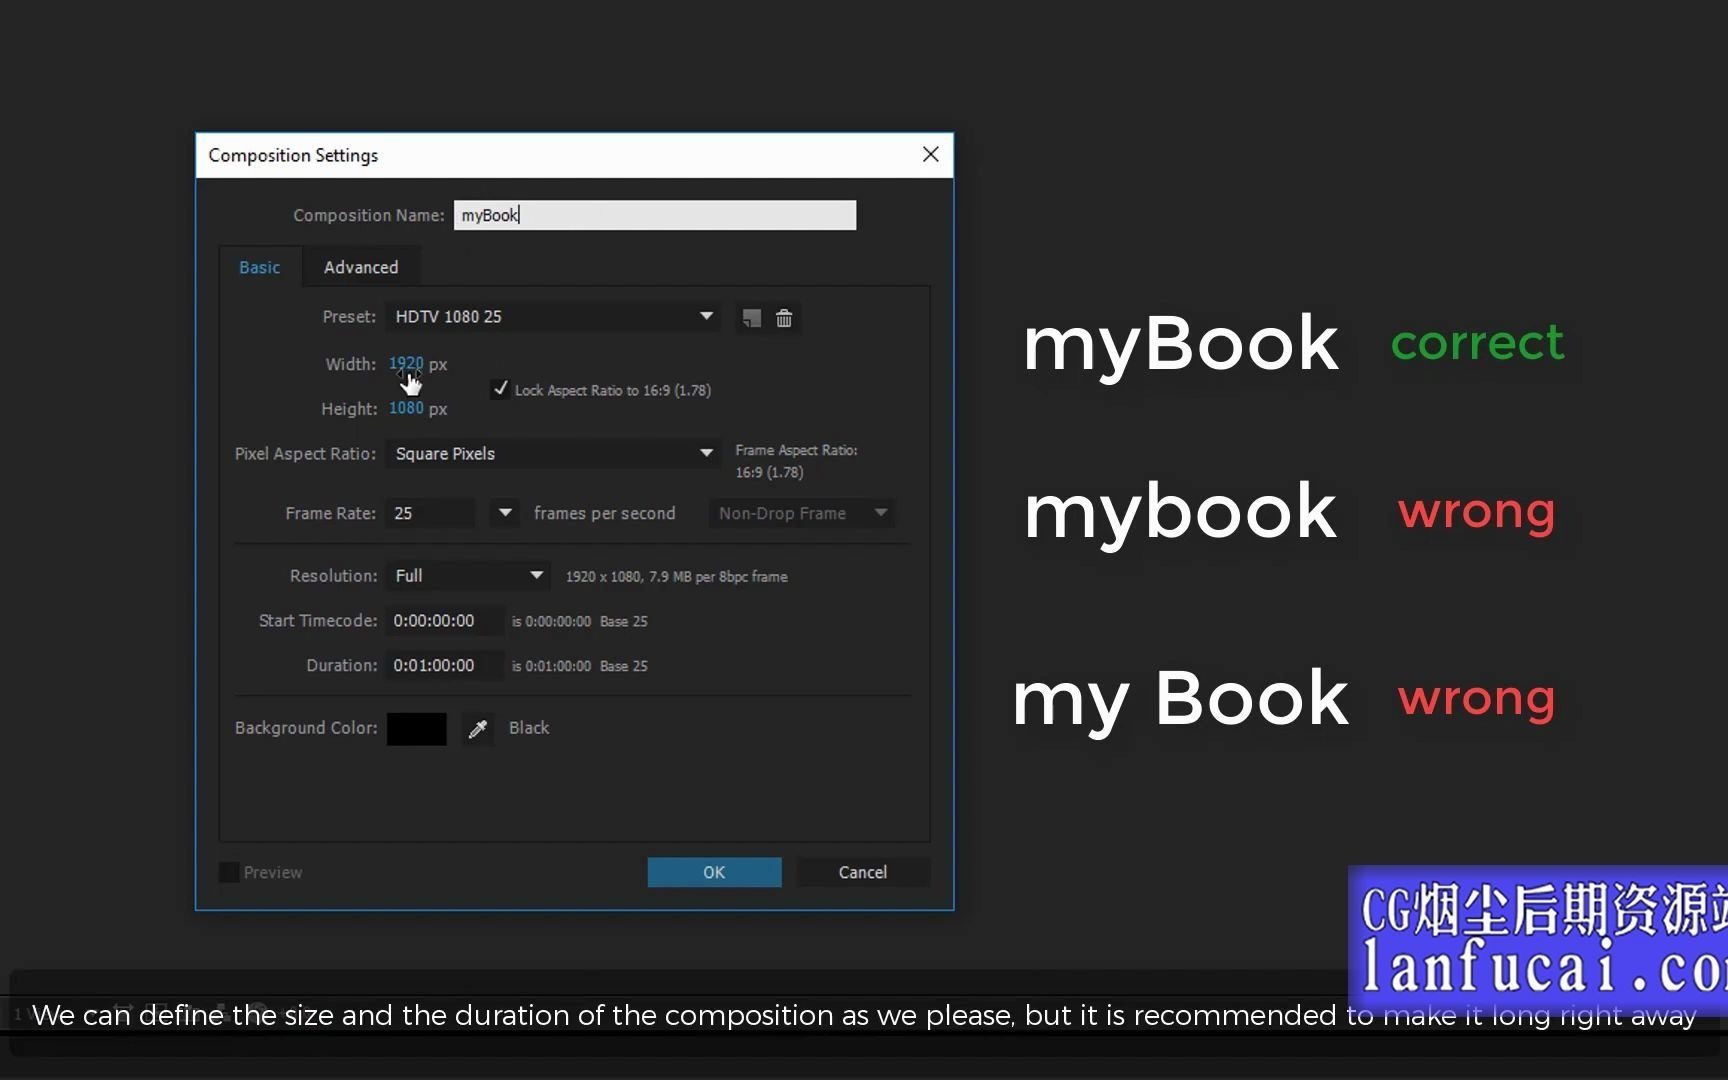
Task: Click the 'Frame Aspect Ratio:' text
Action: point(796,451)
